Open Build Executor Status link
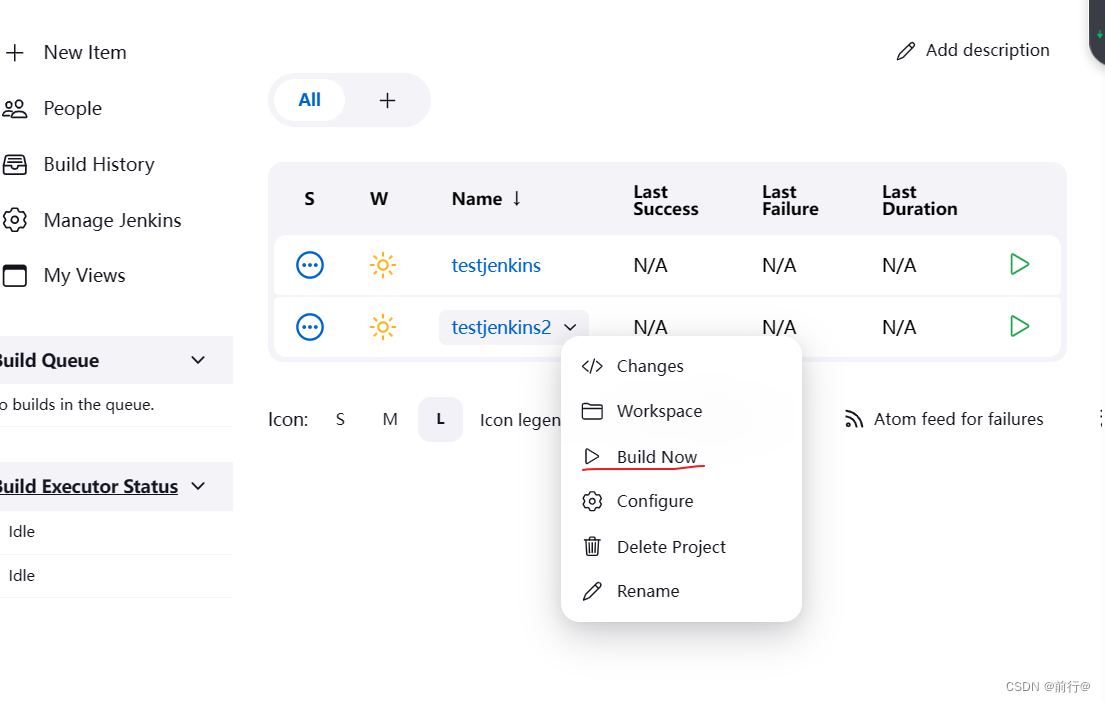 coord(88,486)
